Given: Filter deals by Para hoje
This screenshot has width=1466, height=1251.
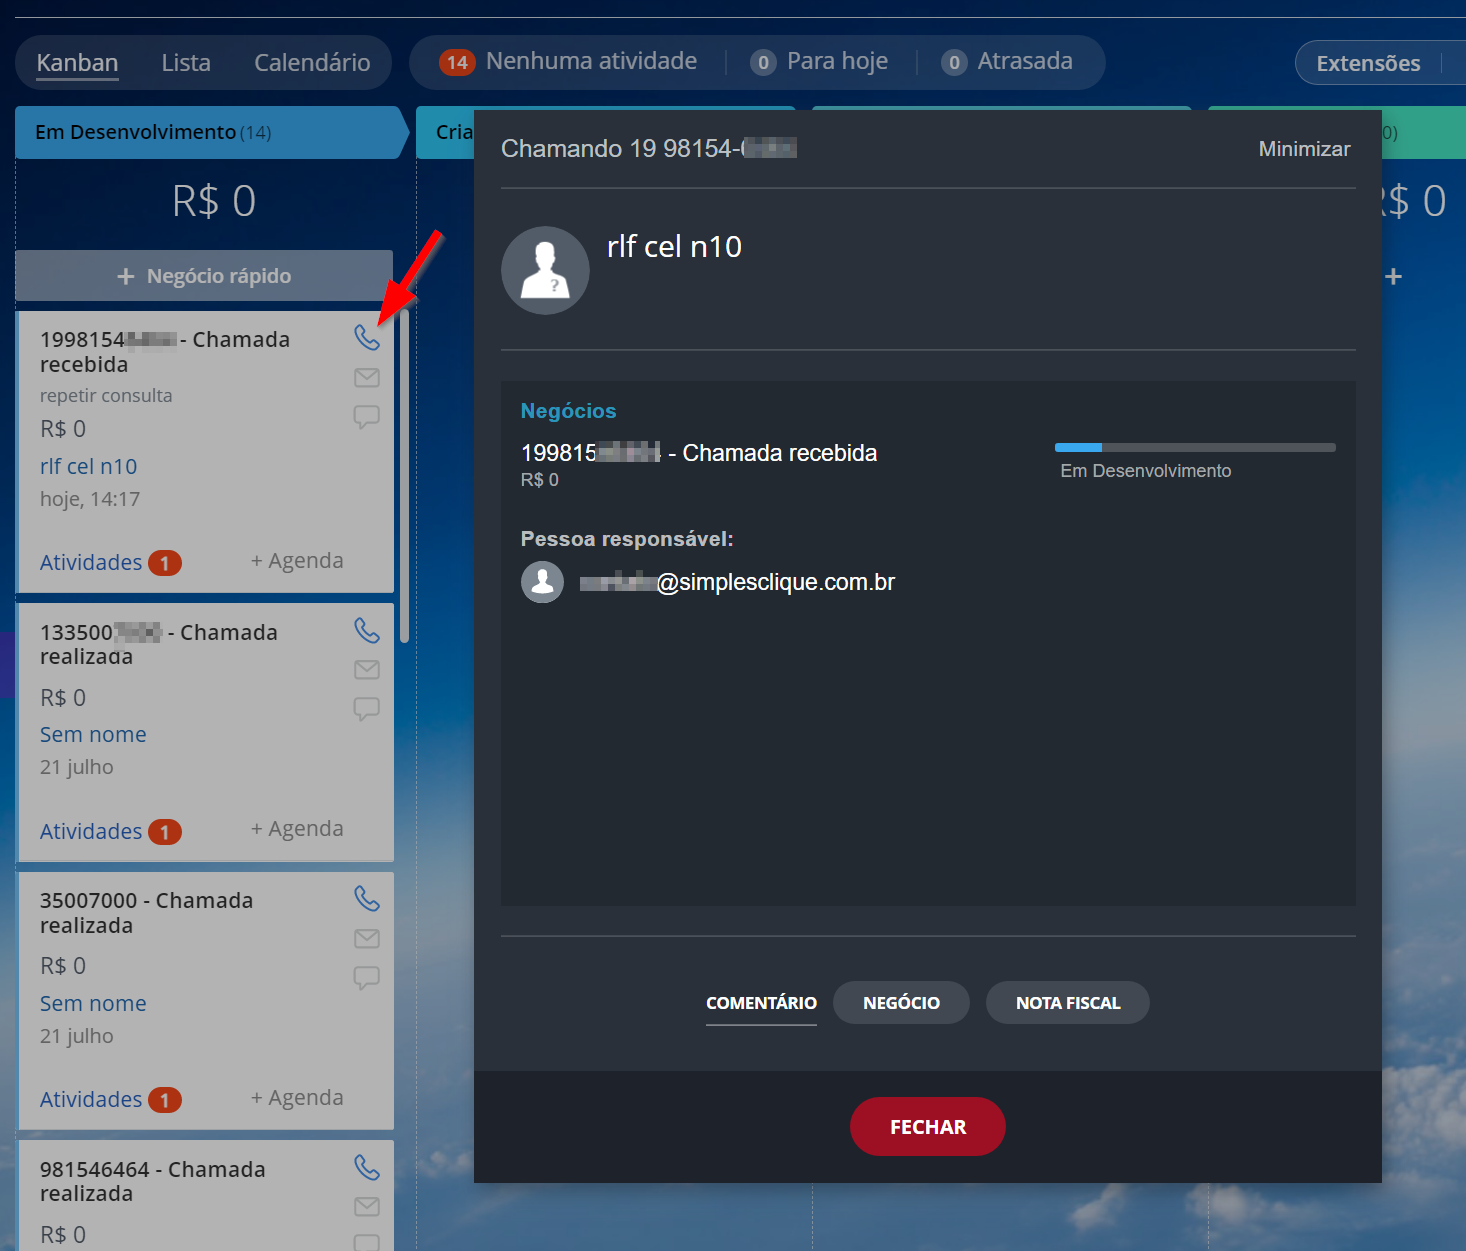Looking at the screenshot, I should (x=819, y=62).
